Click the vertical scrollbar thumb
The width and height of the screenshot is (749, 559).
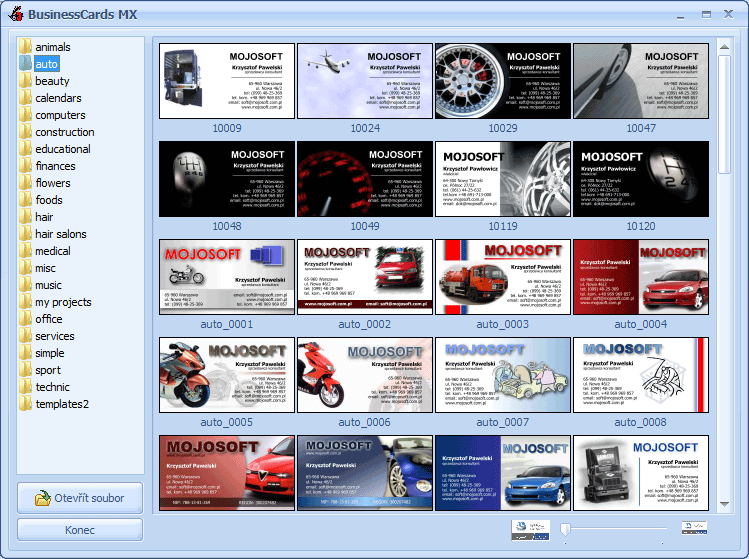724,115
